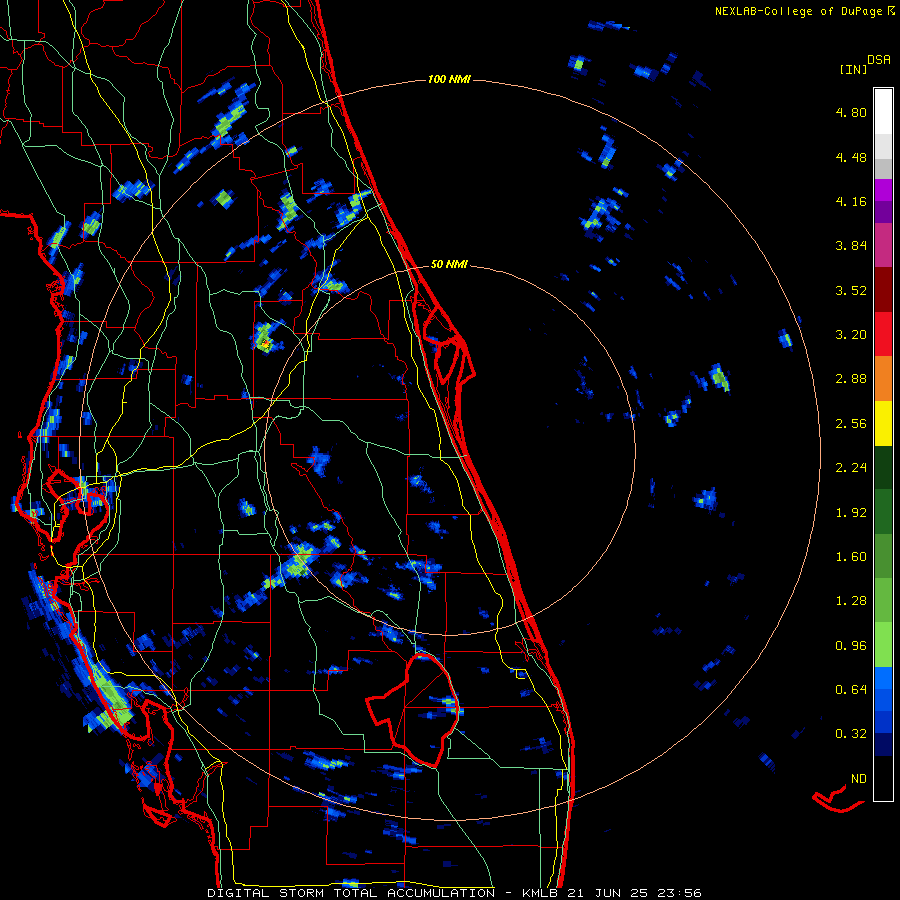Click the 2.88 legend value
The image size is (900, 900).
pyautogui.click(x=851, y=379)
